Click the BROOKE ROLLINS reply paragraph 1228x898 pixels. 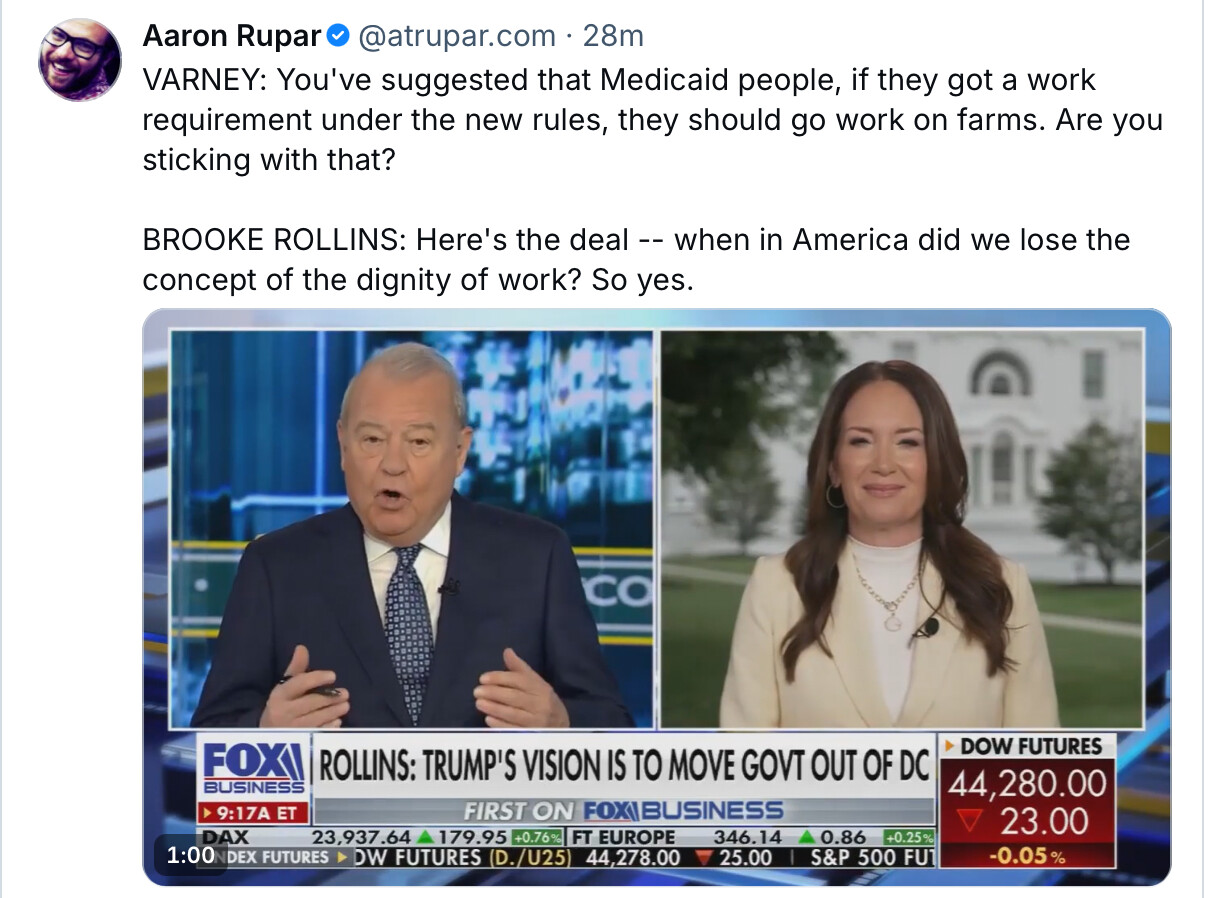(636, 260)
